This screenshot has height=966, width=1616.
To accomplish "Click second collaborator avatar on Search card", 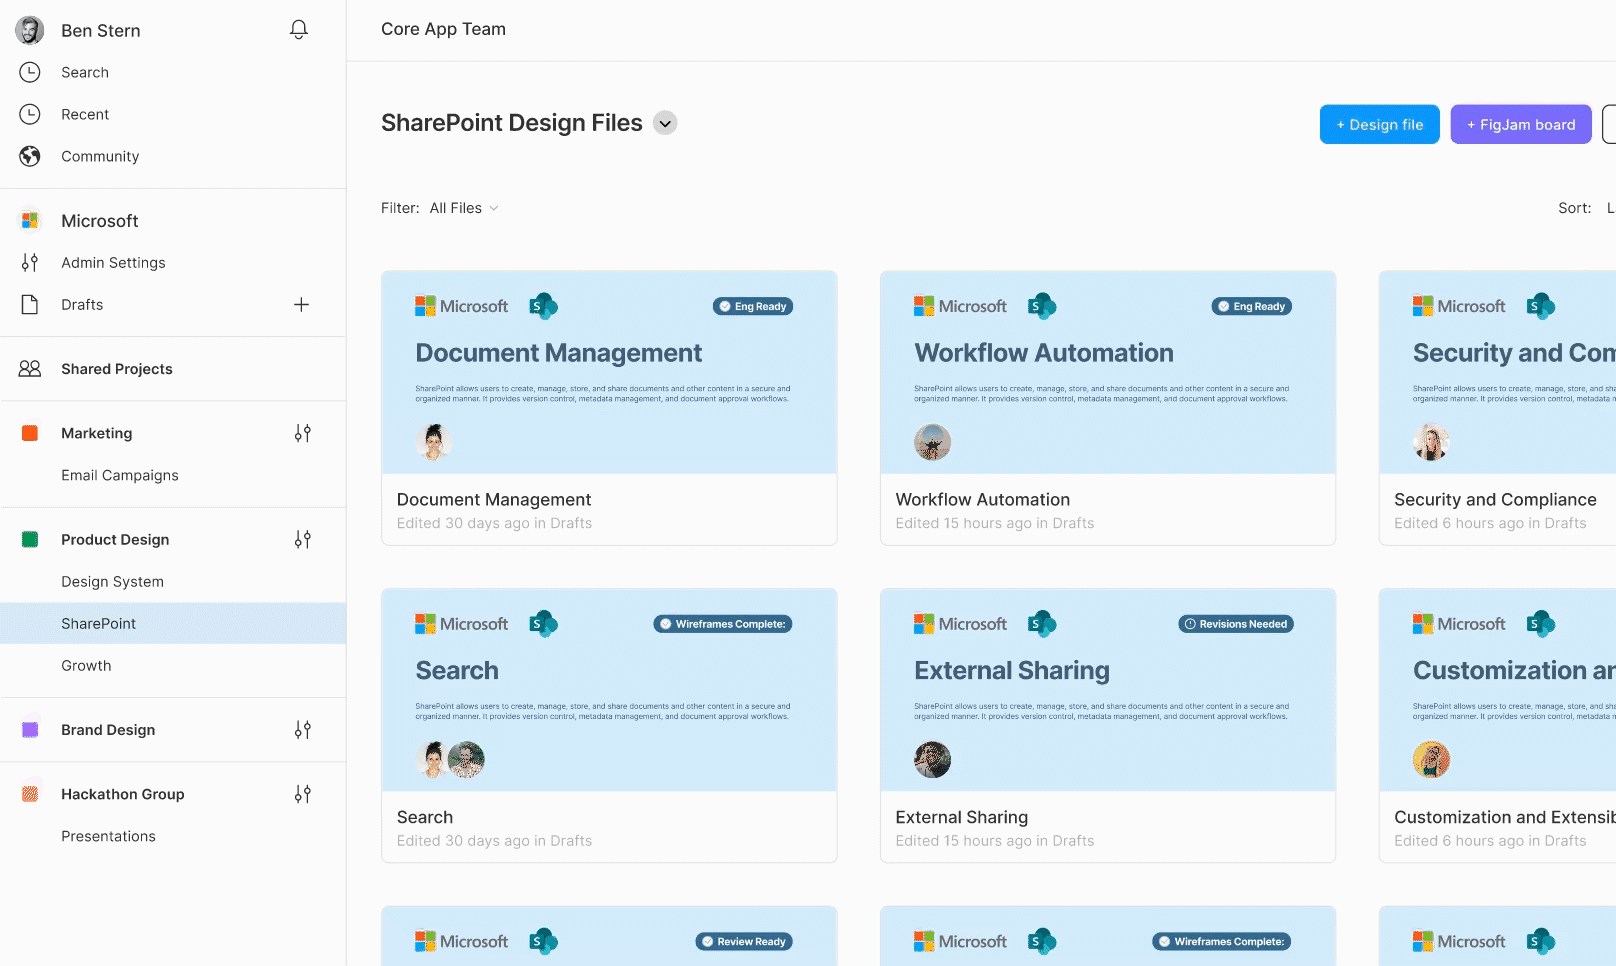I will tap(466, 760).
